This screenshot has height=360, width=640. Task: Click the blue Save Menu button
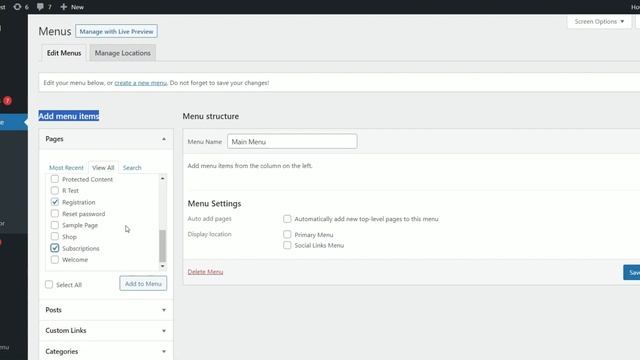[x=631, y=273]
